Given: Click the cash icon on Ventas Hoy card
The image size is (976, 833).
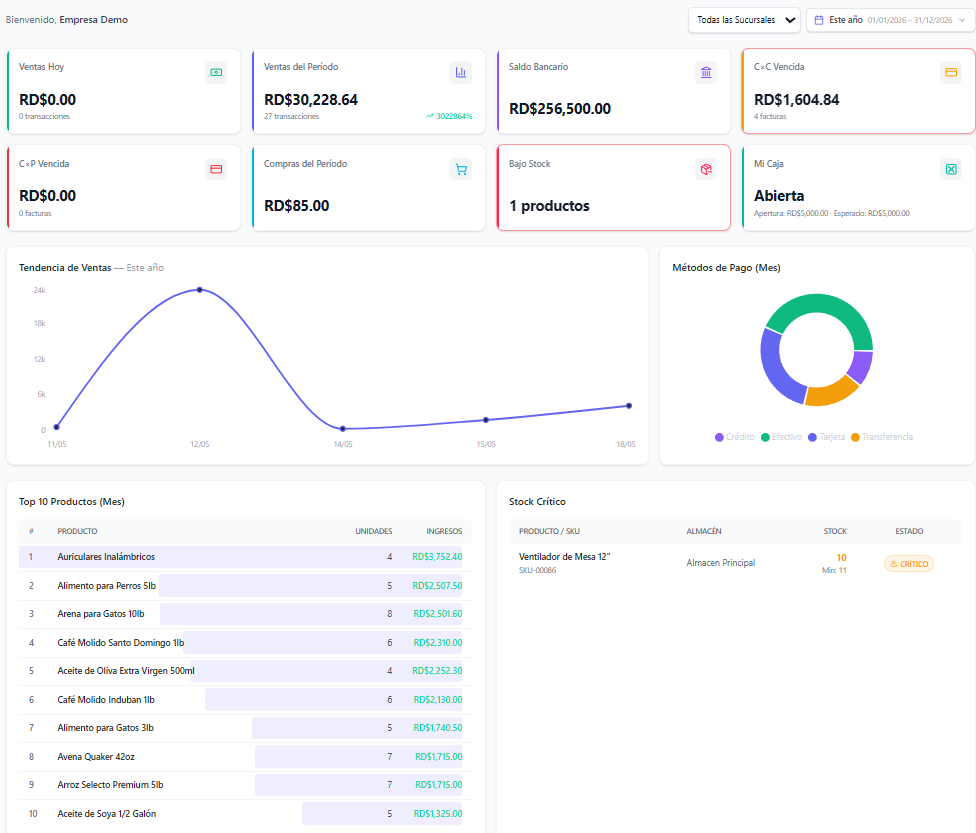Looking at the screenshot, I should [x=216, y=72].
